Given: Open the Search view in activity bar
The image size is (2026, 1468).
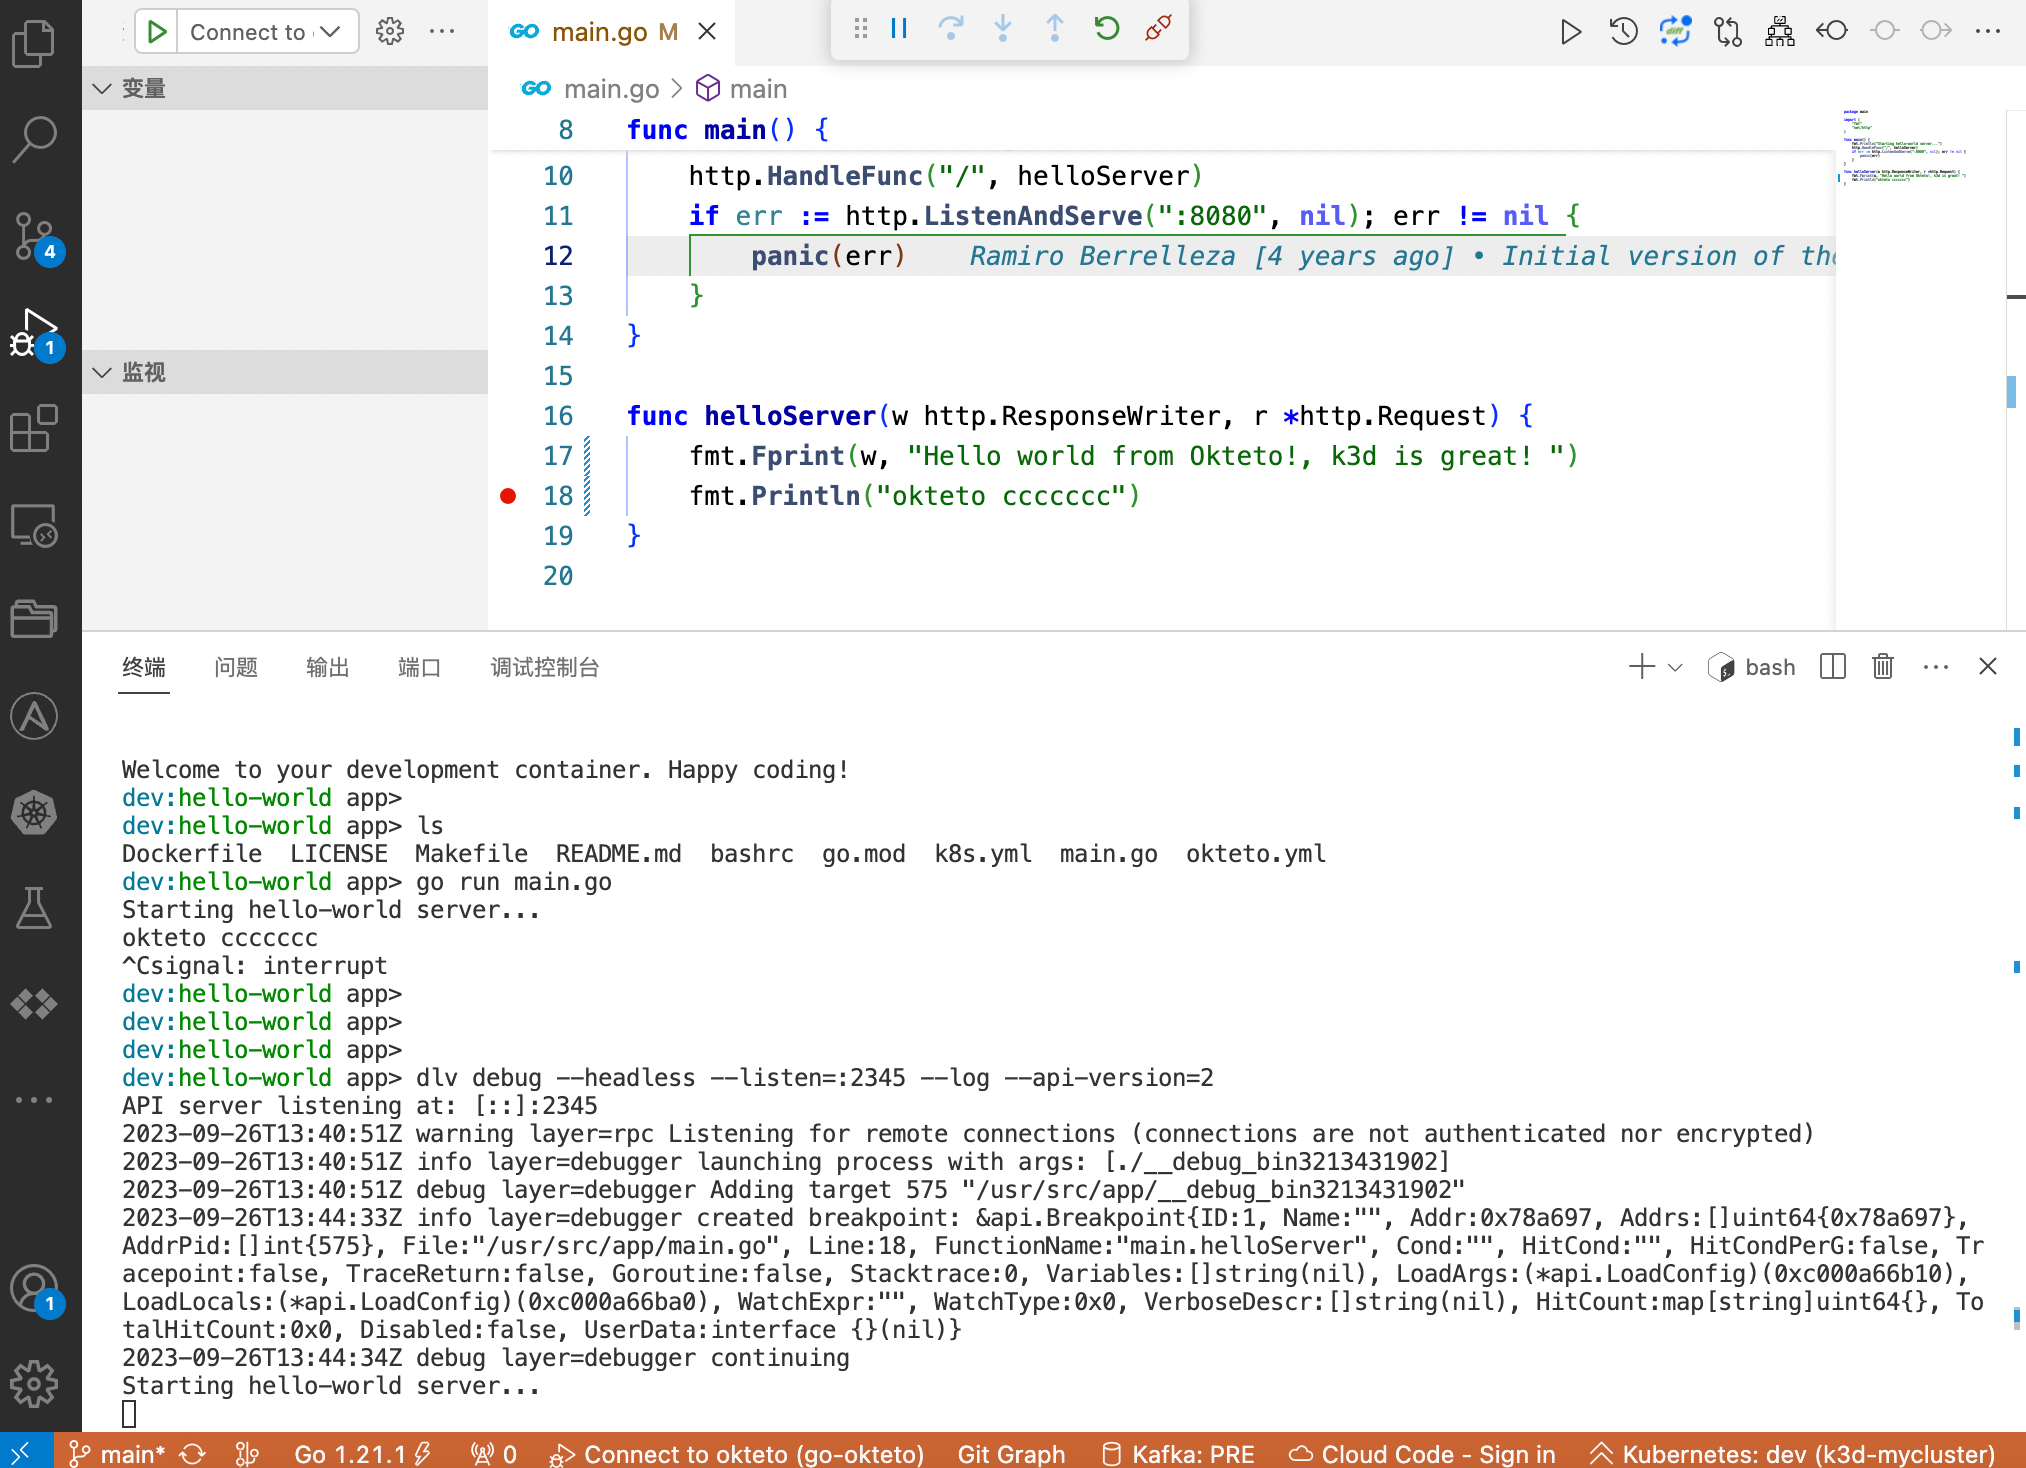Looking at the screenshot, I should pyautogui.click(x=34, y=139).
